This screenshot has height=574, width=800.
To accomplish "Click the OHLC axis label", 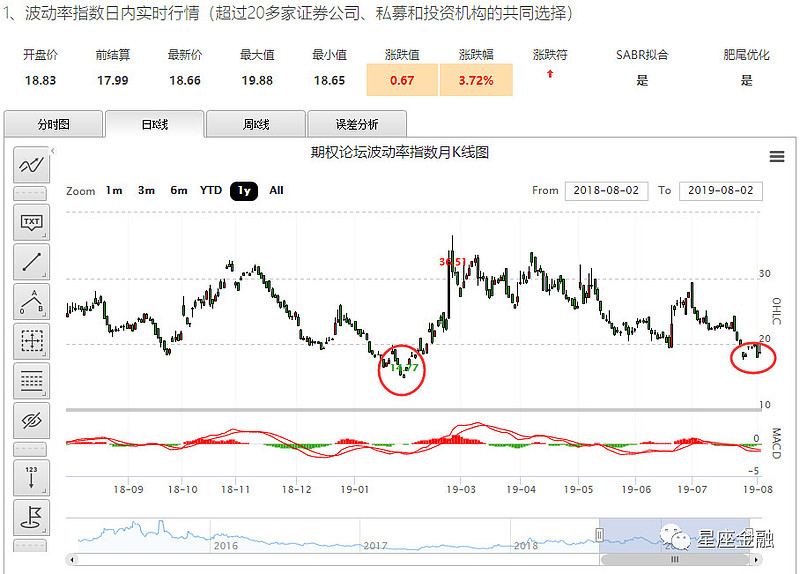I will tap(776, 311).
